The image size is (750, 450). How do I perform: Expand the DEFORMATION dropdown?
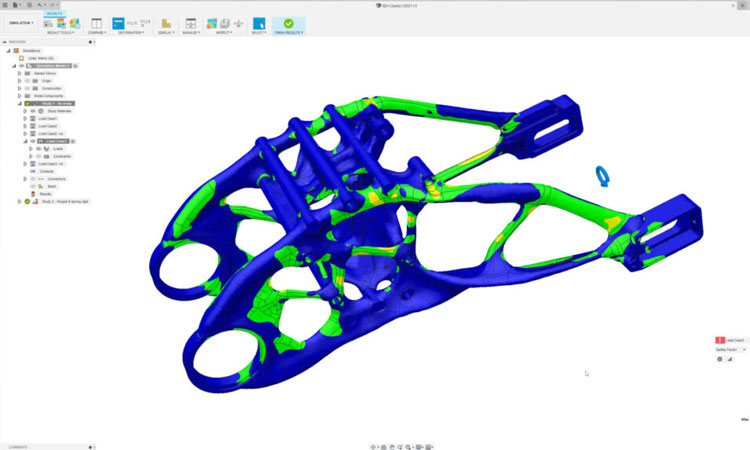pyautogui.click(x=131, y=33)
